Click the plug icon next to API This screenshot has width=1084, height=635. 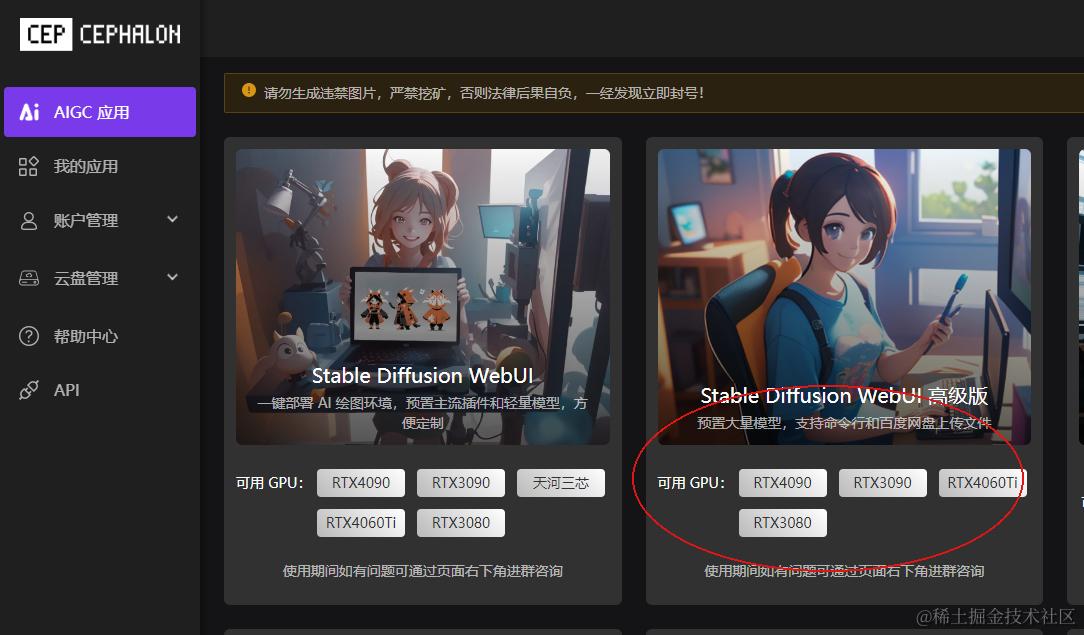tap(28, 390)
